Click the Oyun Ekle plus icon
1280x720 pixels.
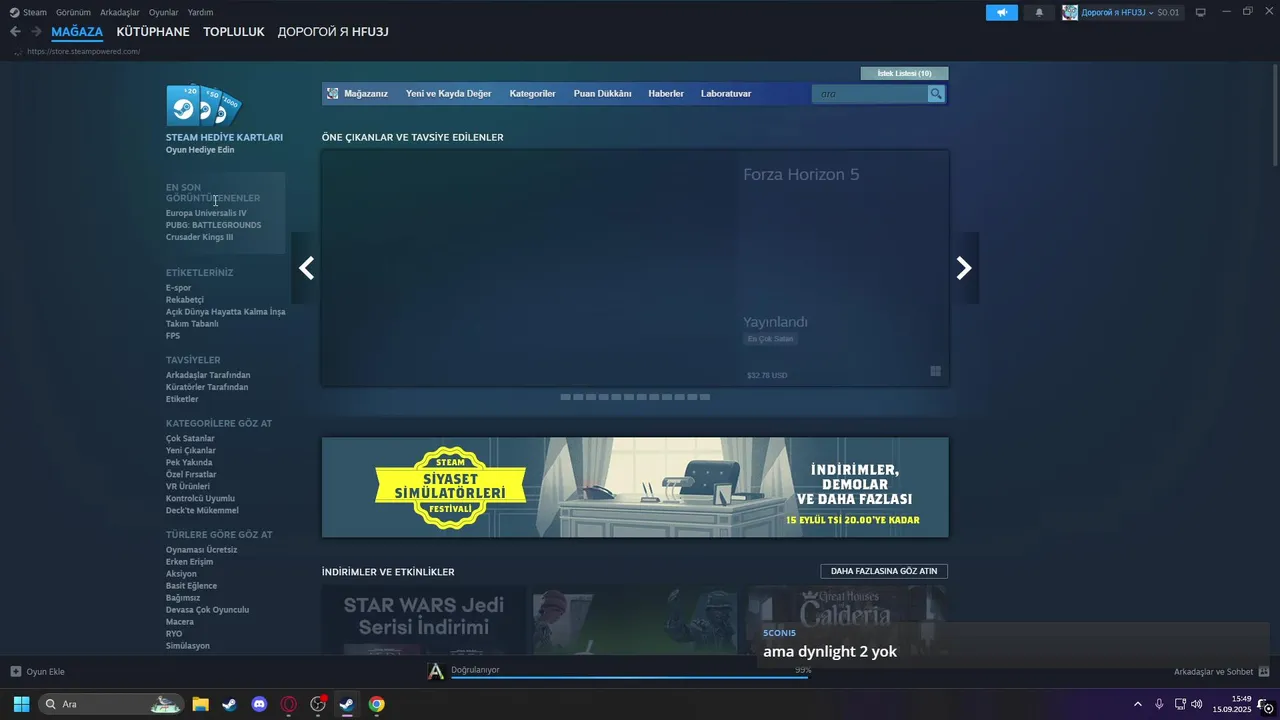[x=15, y=671]
